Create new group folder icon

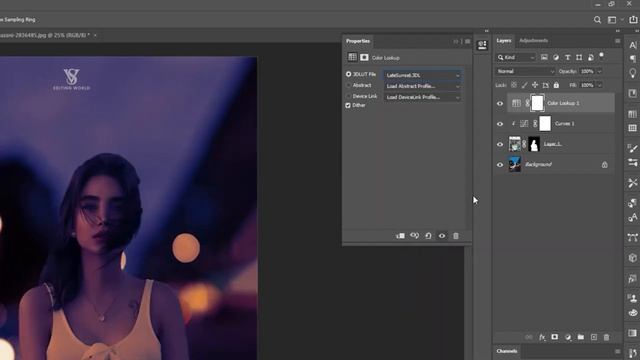(x=581, y=337)
